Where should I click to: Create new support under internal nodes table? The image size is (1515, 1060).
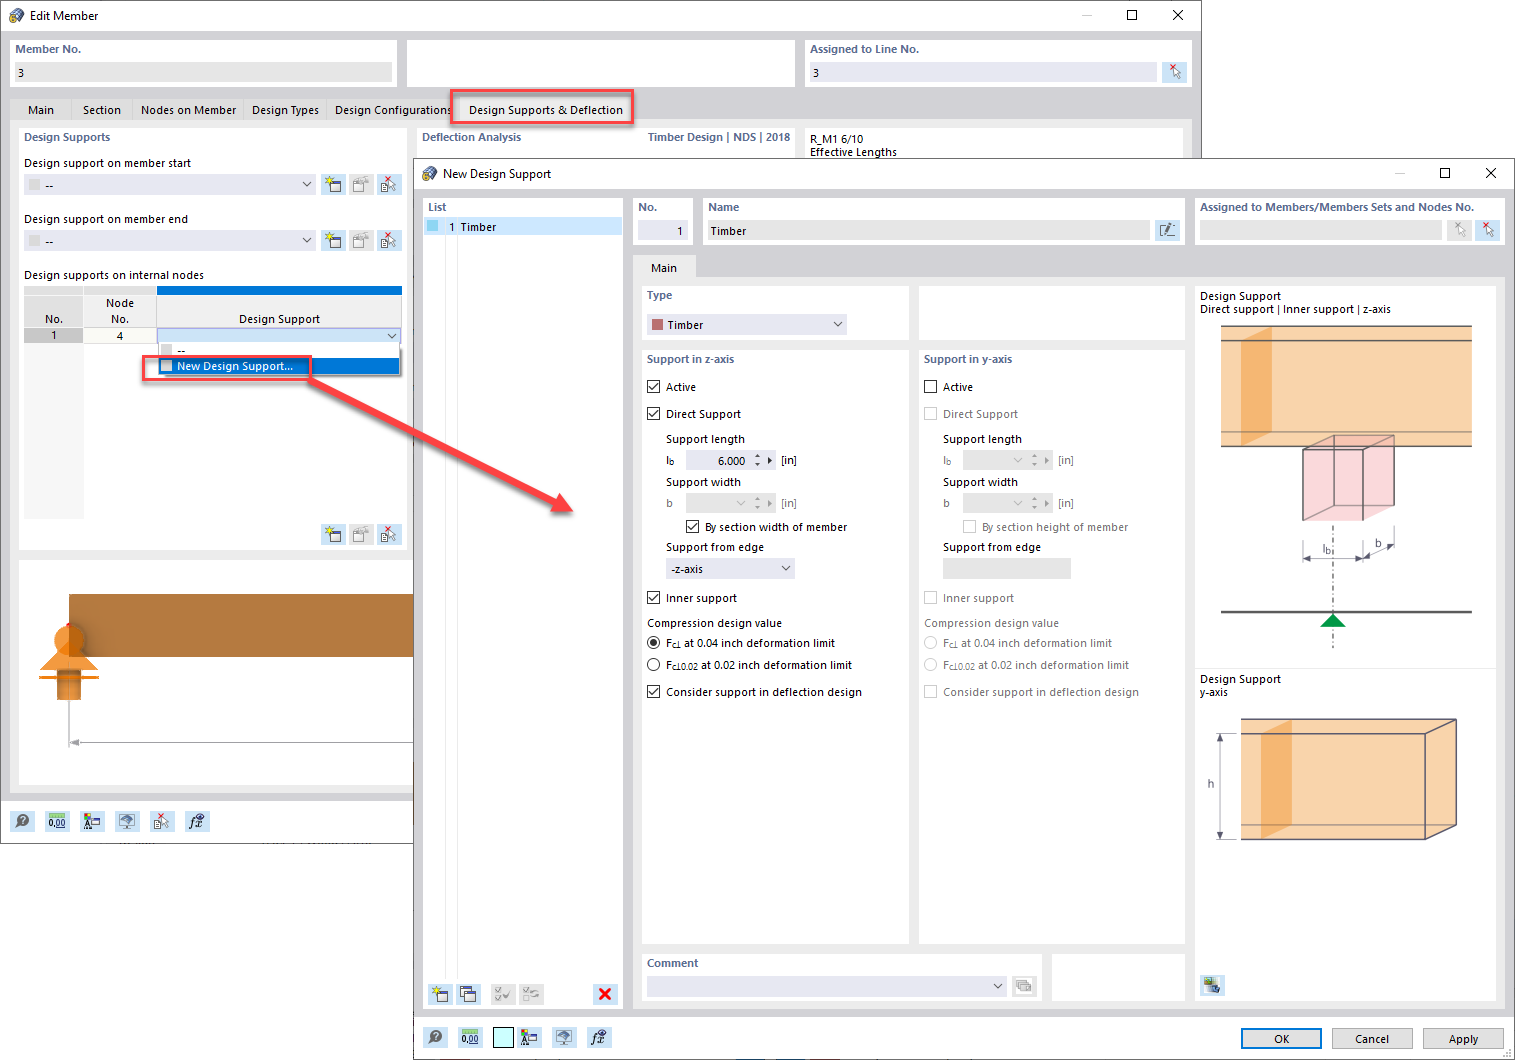(x=333, y=535)
